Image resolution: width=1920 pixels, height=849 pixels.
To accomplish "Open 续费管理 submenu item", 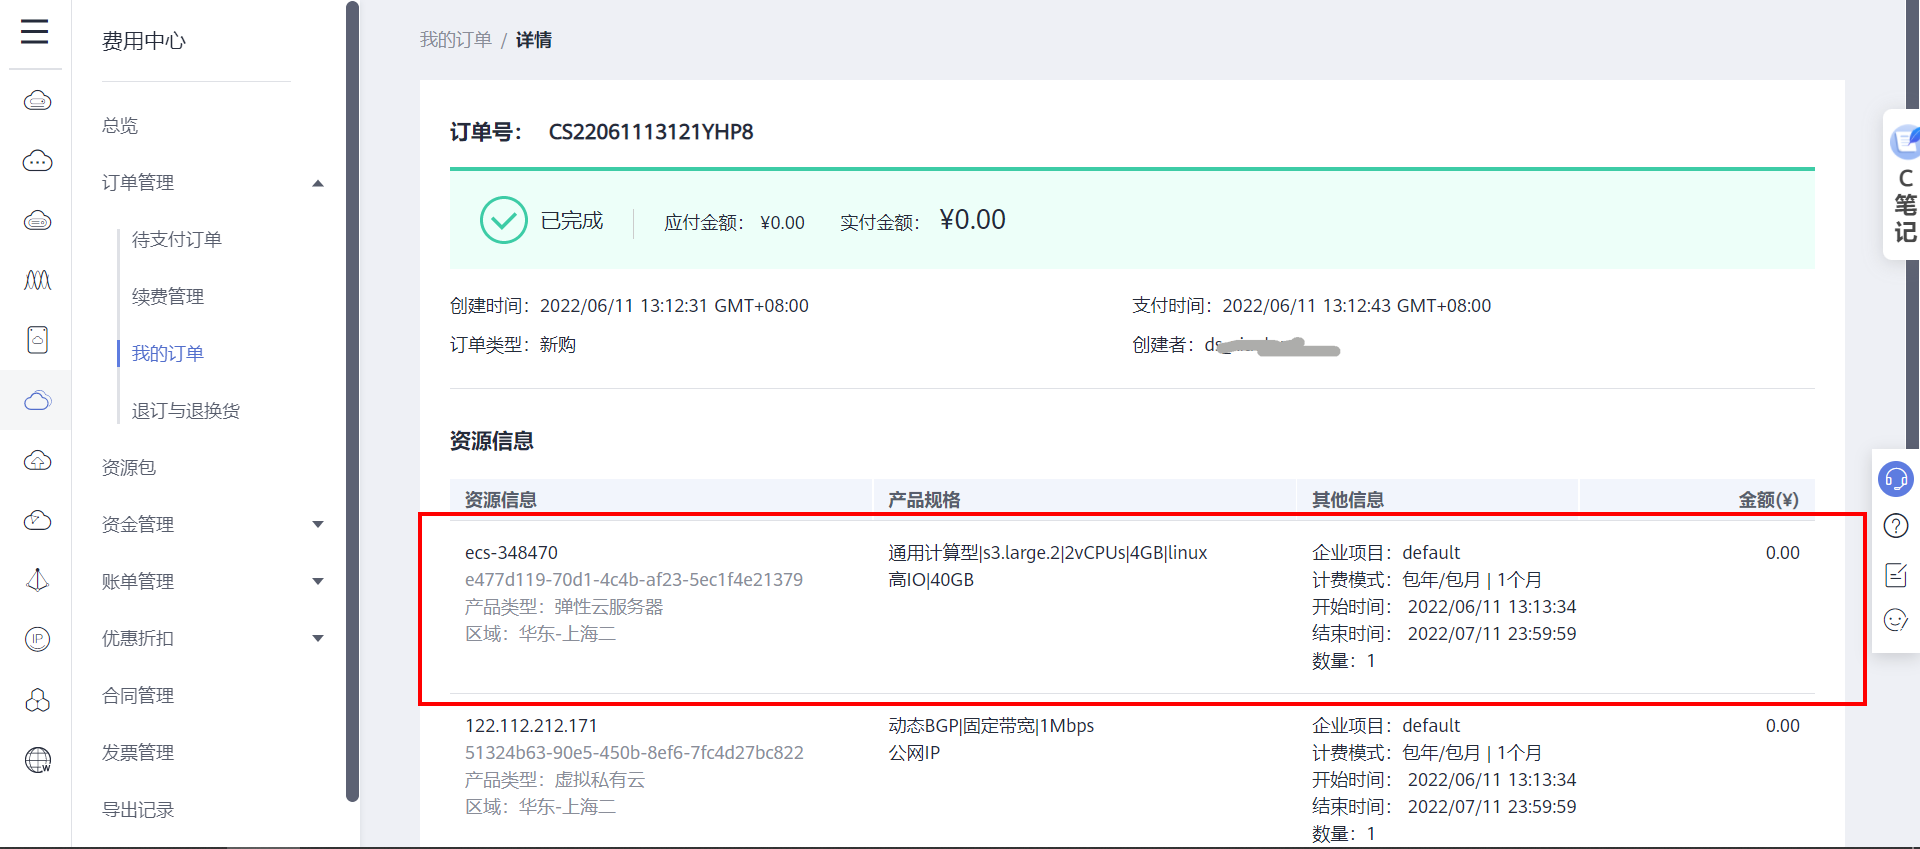I will [168, 297].
